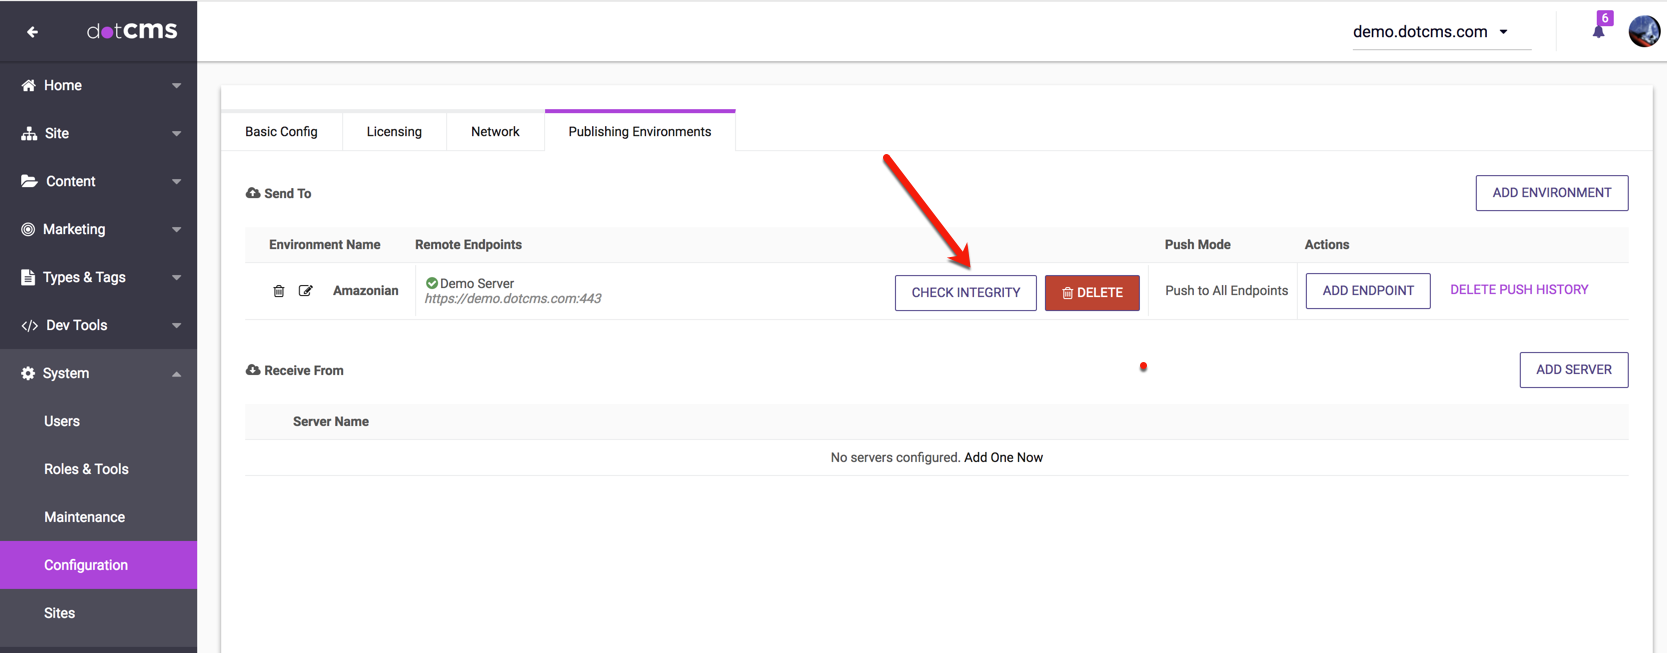
Task: Click green check status icon for Demo Server
Action: coord(432,283)
